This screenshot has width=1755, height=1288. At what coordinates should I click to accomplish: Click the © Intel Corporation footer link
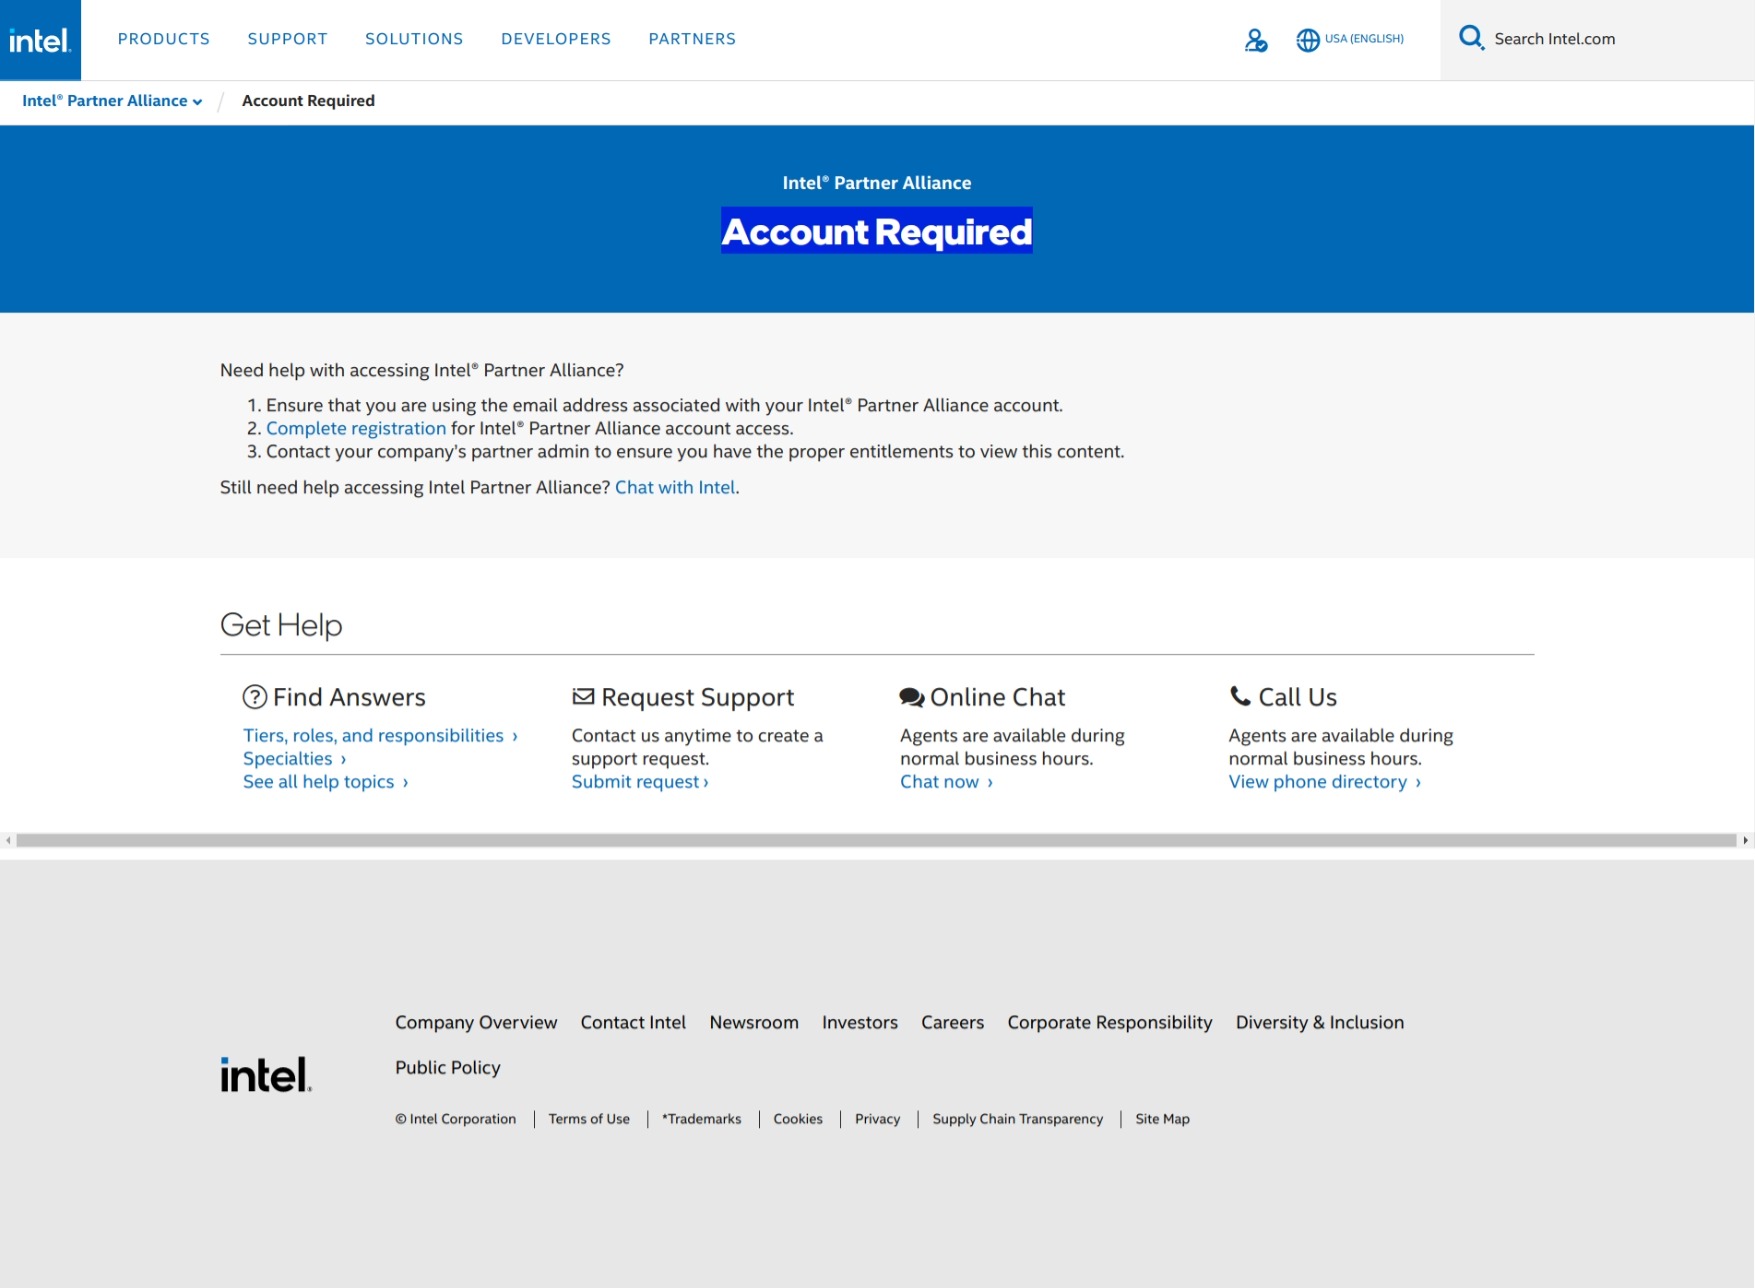[456, 1119]
